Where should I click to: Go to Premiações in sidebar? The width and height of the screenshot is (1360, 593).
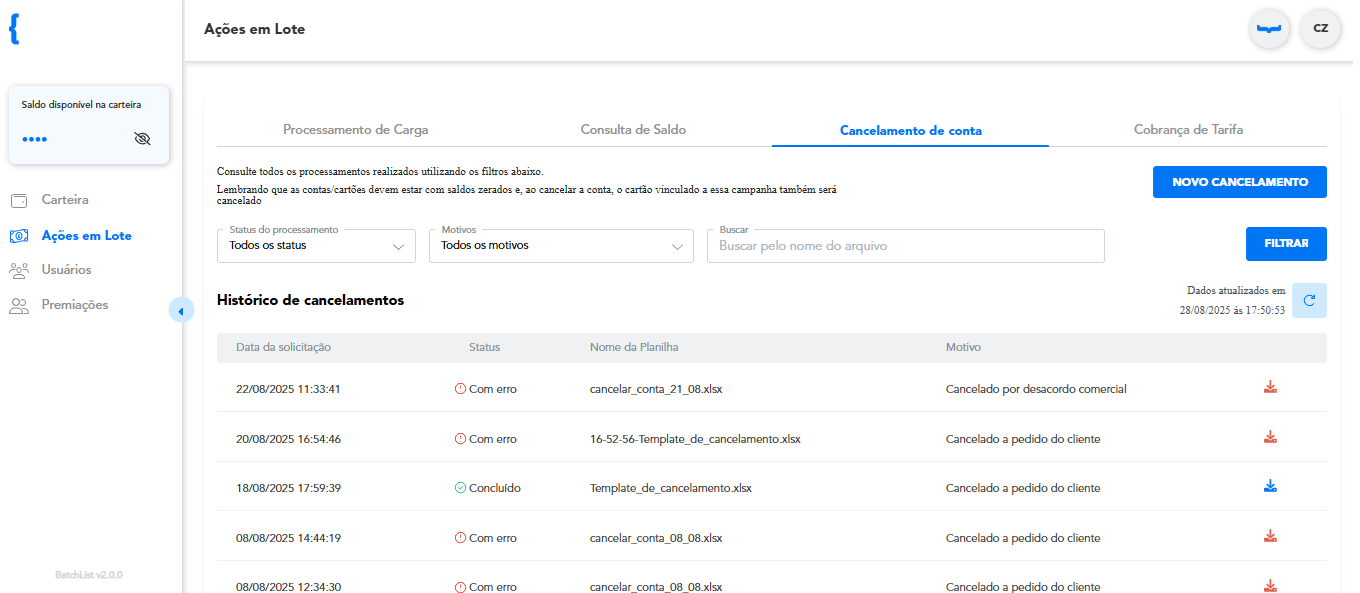[75, 305]
